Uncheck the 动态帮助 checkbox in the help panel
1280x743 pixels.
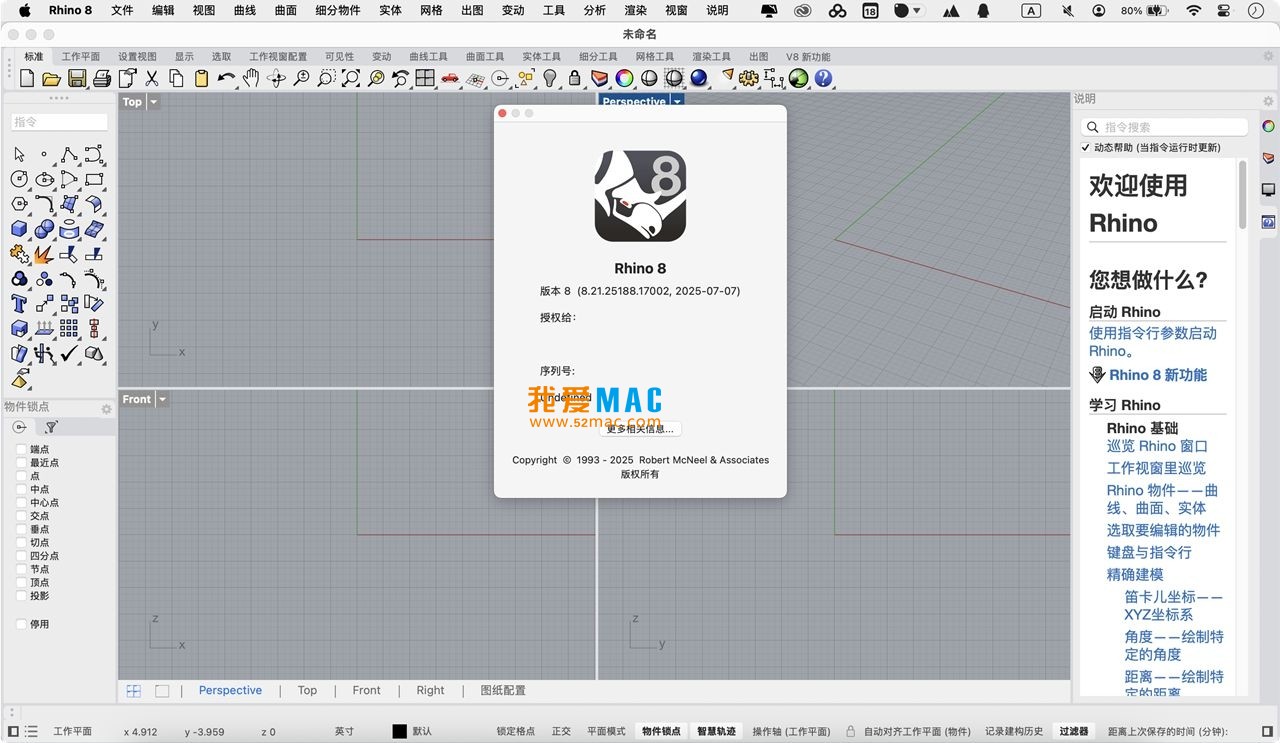coord(1085,147)
